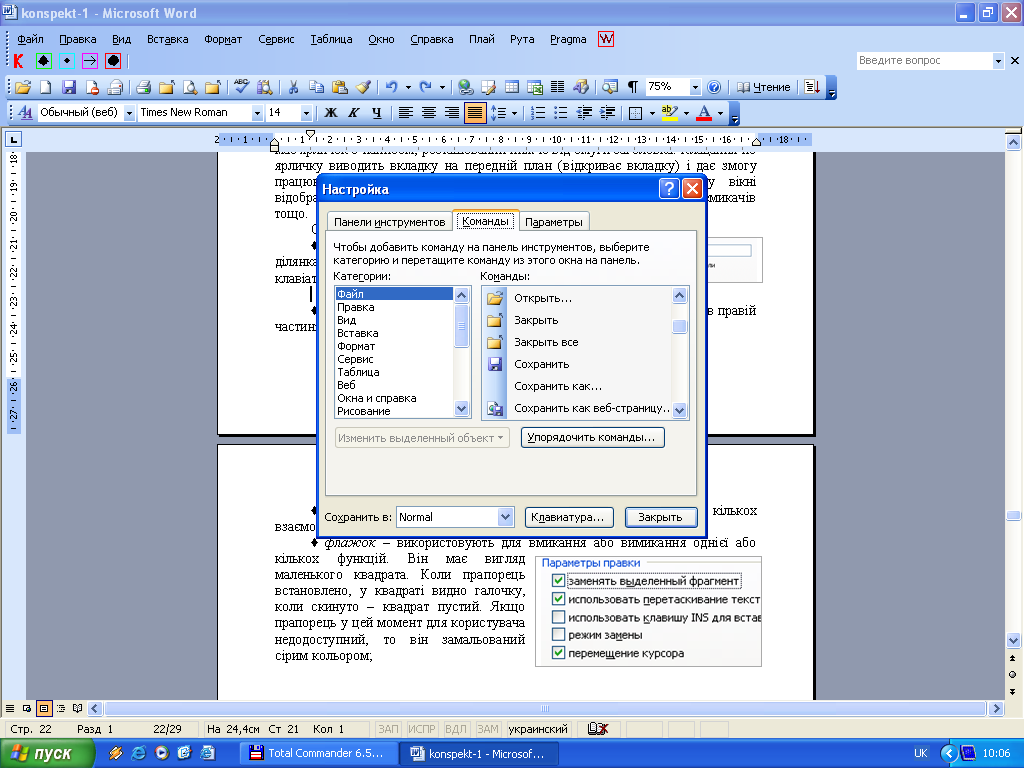Open Times New Roman font dropdown
1024x768 pixels.
pos(257,113)
